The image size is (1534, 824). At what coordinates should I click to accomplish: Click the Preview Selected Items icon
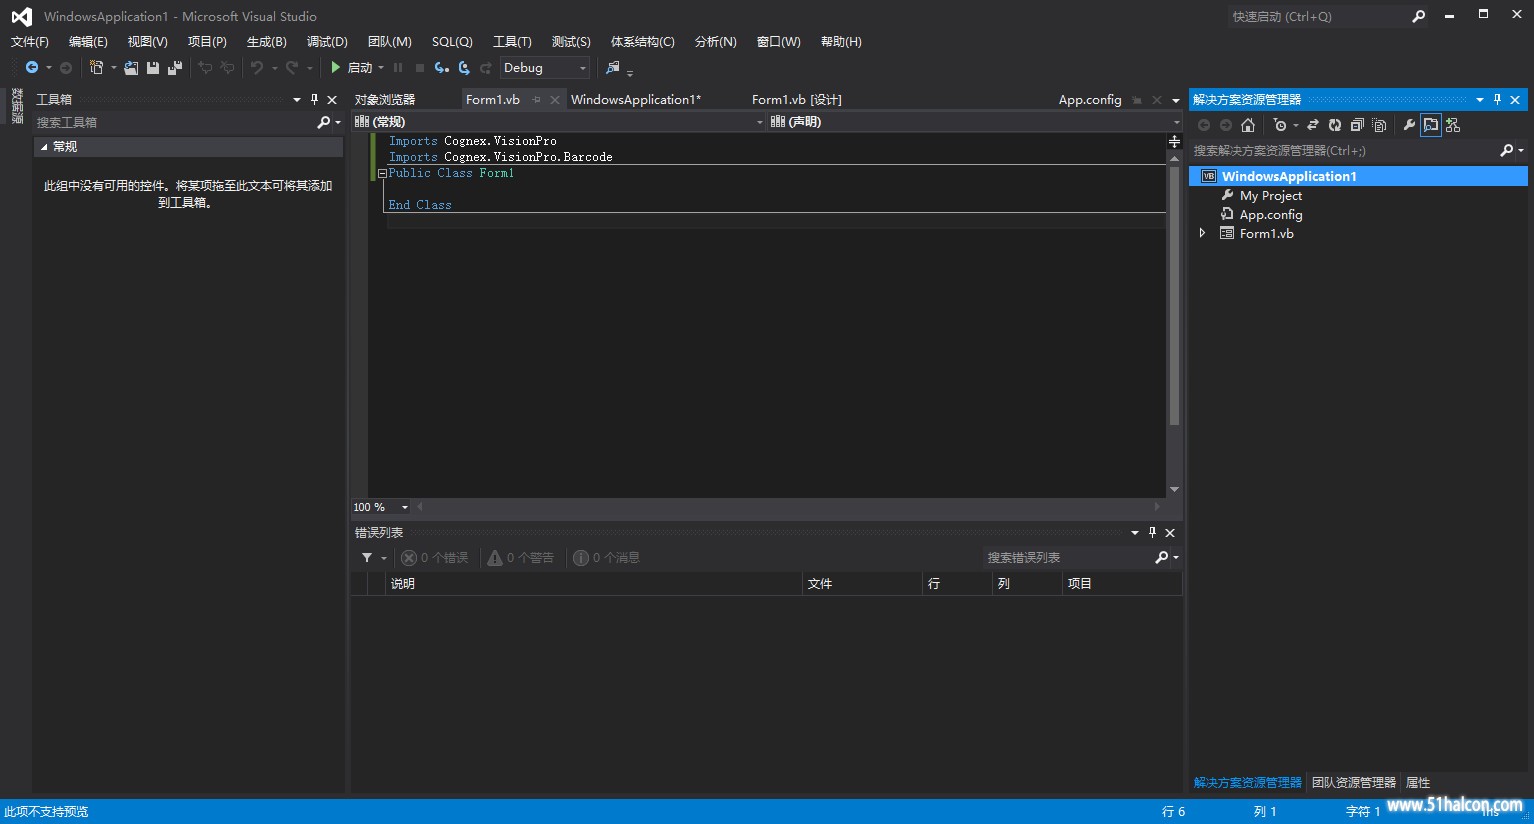tap(1431, 125)
